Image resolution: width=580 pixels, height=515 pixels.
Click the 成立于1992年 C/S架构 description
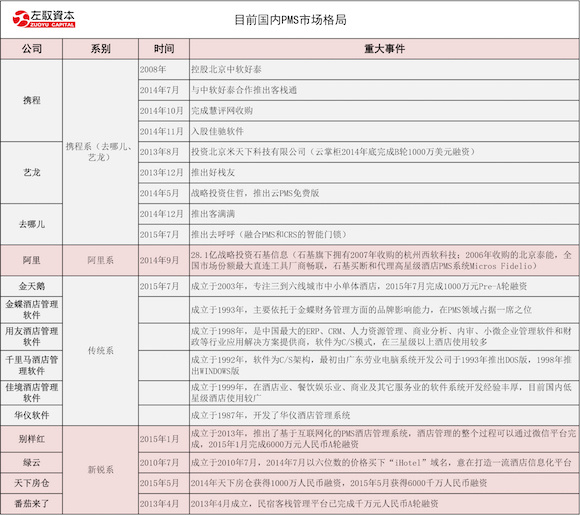coord(382,365)
